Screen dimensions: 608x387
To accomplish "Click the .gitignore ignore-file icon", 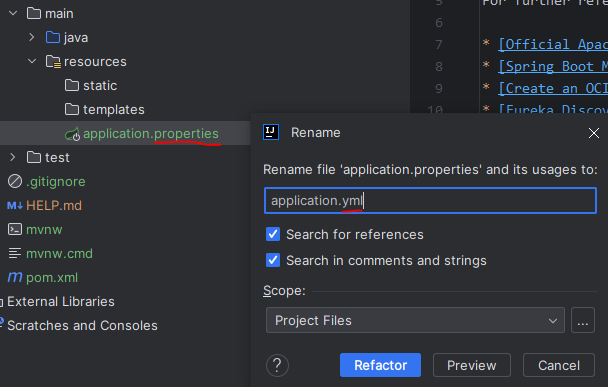I will click(x=15, y=181).
